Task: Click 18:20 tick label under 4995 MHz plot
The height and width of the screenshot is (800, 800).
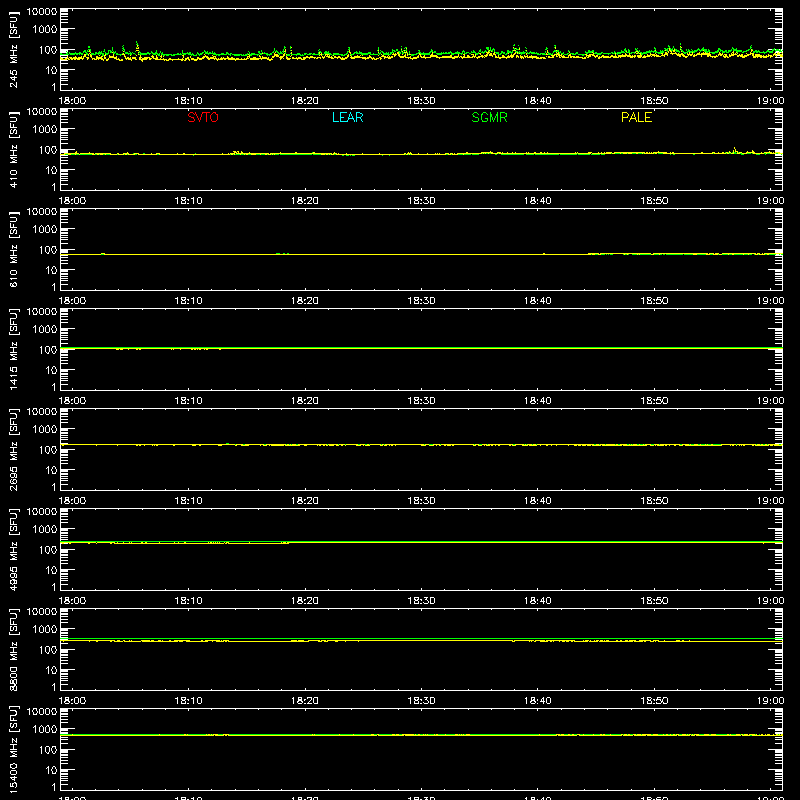Action: click(x=305, y=601)
